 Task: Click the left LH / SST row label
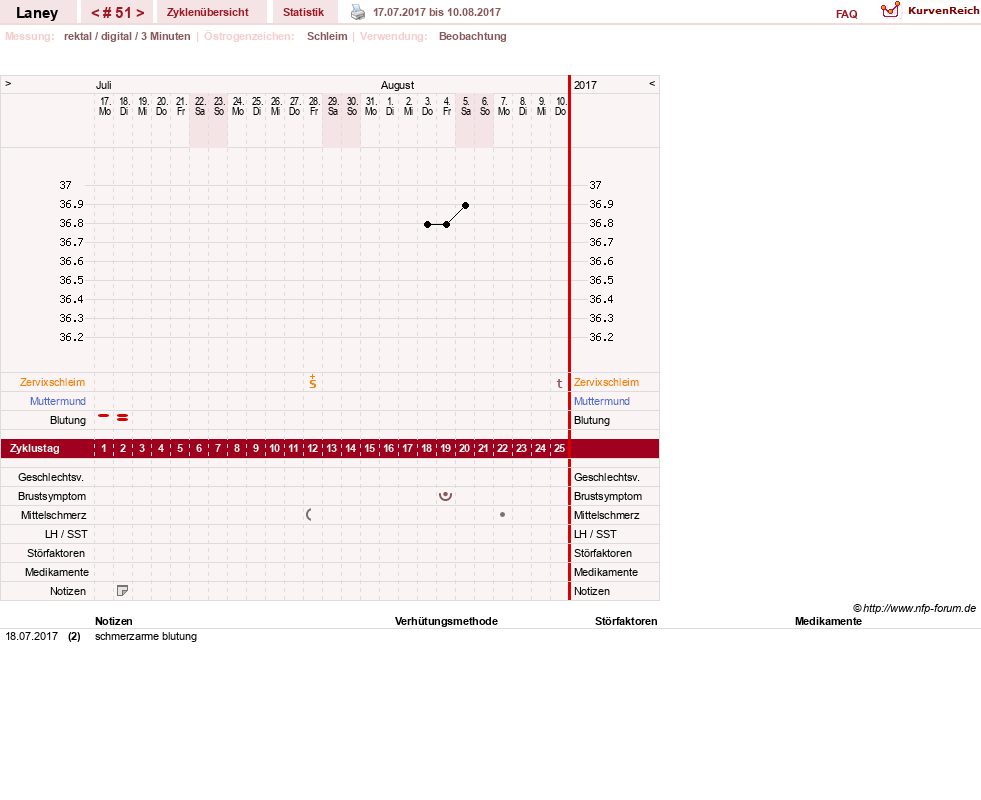click(x=66, y=534)
